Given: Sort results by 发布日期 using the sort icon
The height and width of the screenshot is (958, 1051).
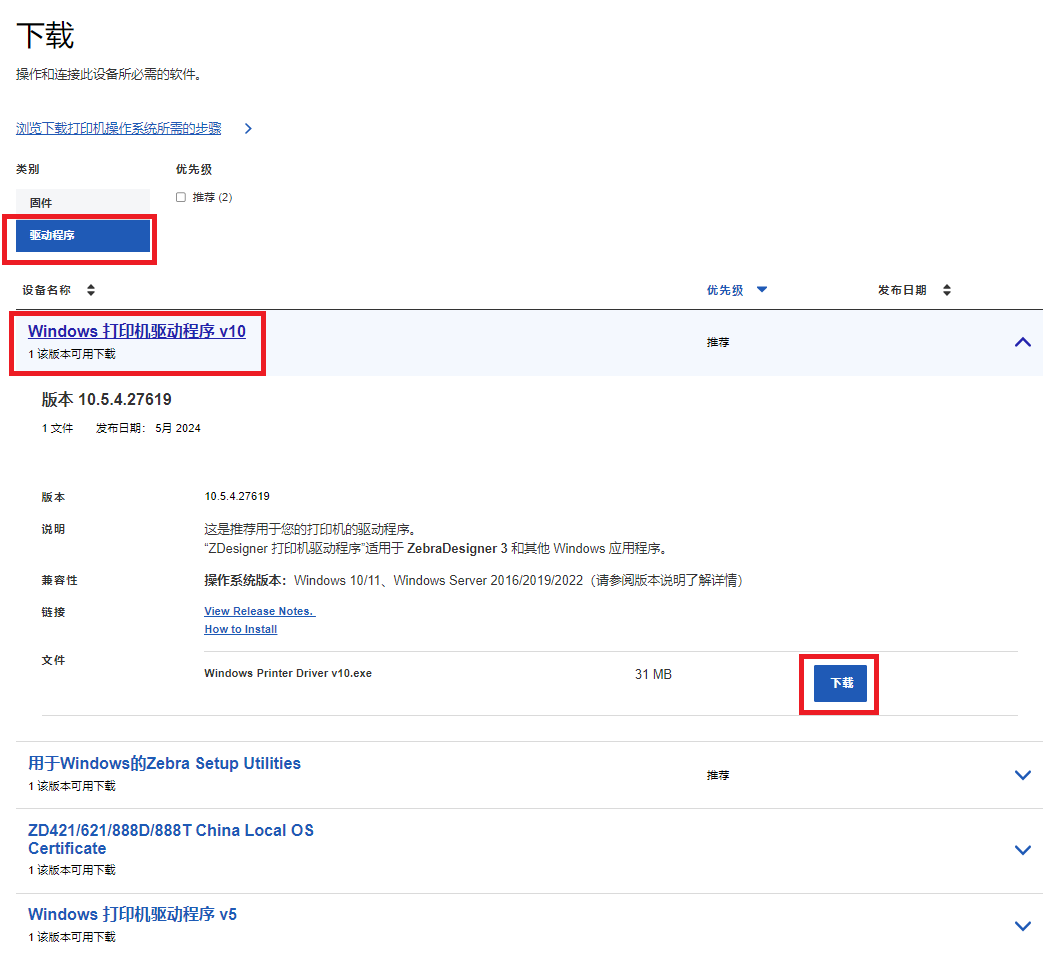Looking at the screenshot, I should click(x=945, y=289).
